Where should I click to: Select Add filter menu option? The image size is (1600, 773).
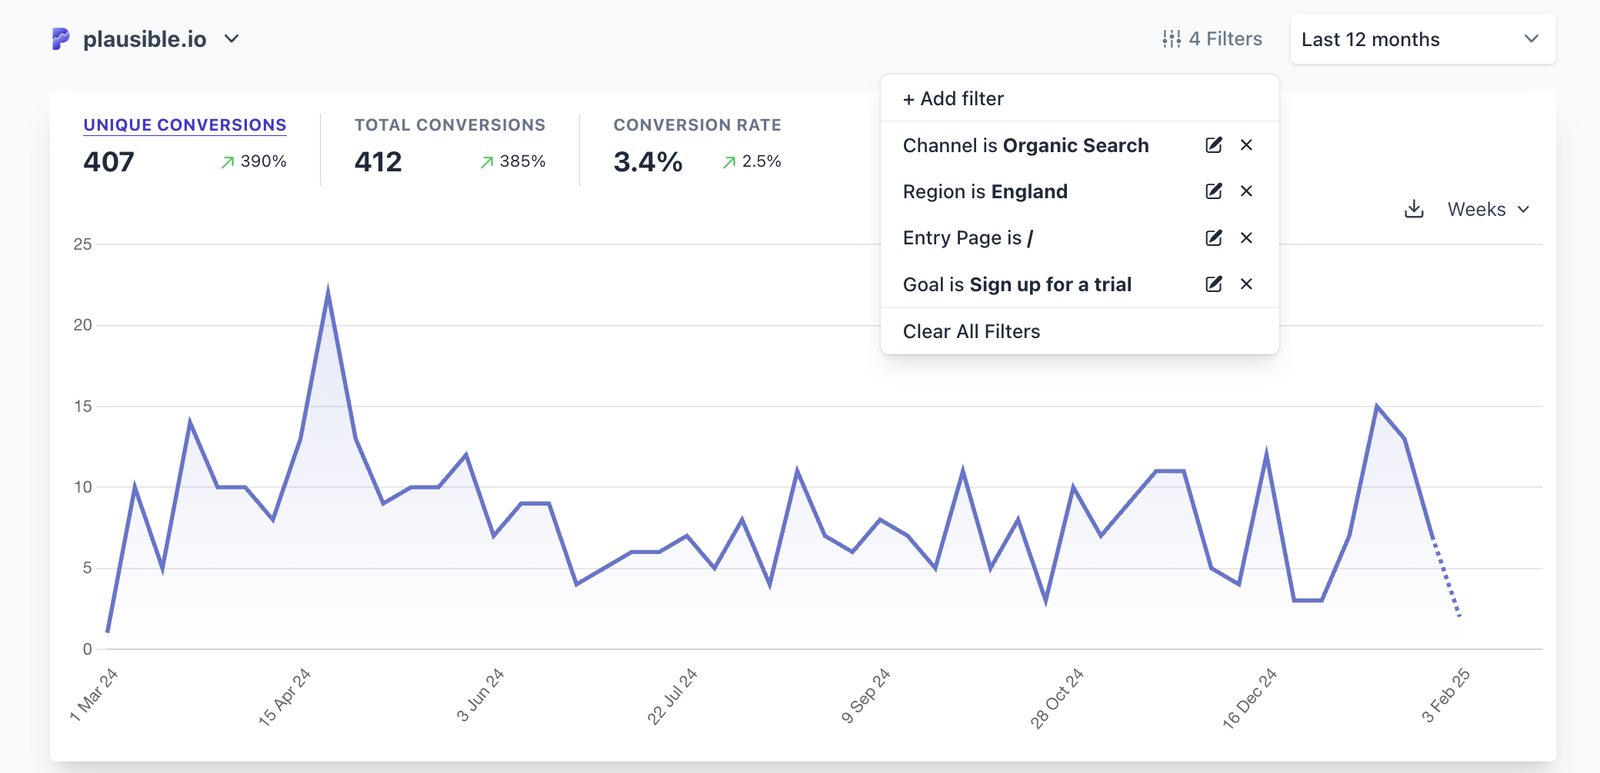tap(953, 99)
